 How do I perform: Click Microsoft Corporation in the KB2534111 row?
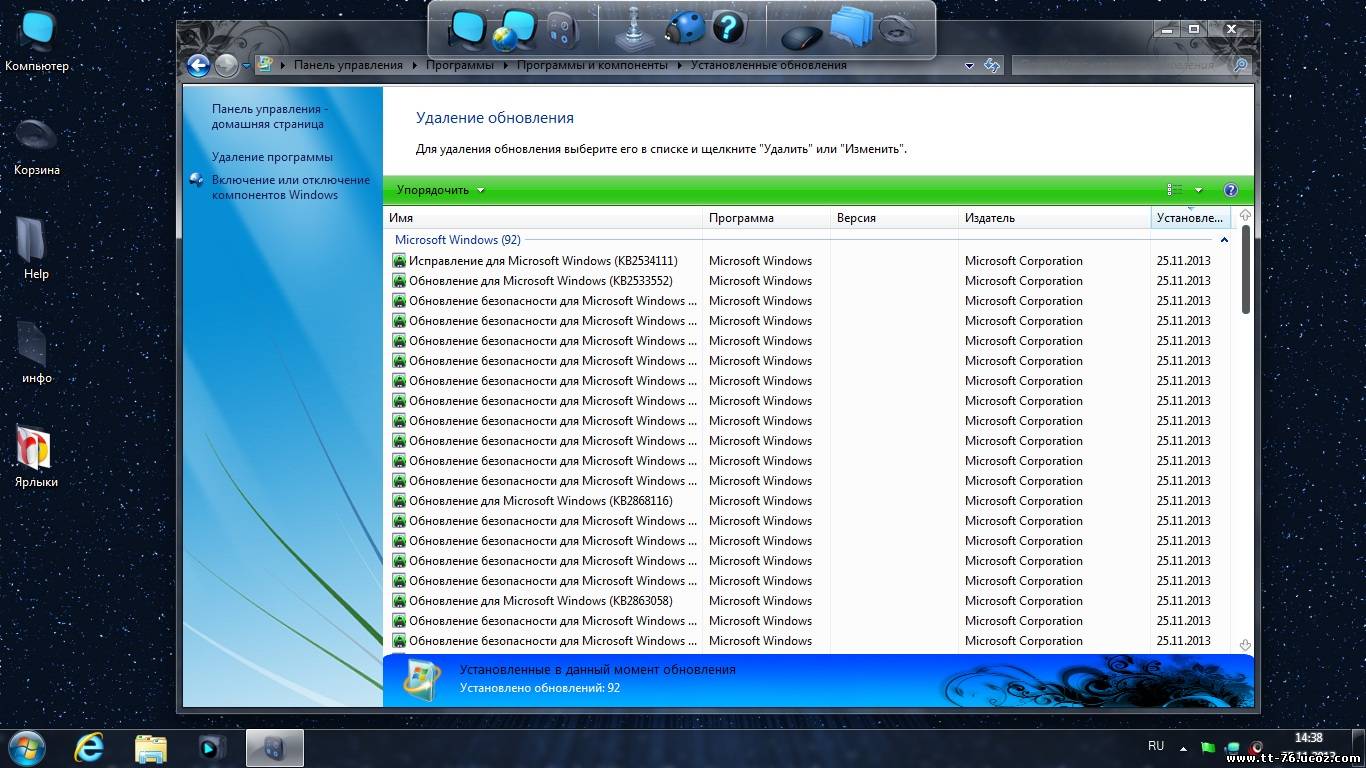pos(1023,261)
